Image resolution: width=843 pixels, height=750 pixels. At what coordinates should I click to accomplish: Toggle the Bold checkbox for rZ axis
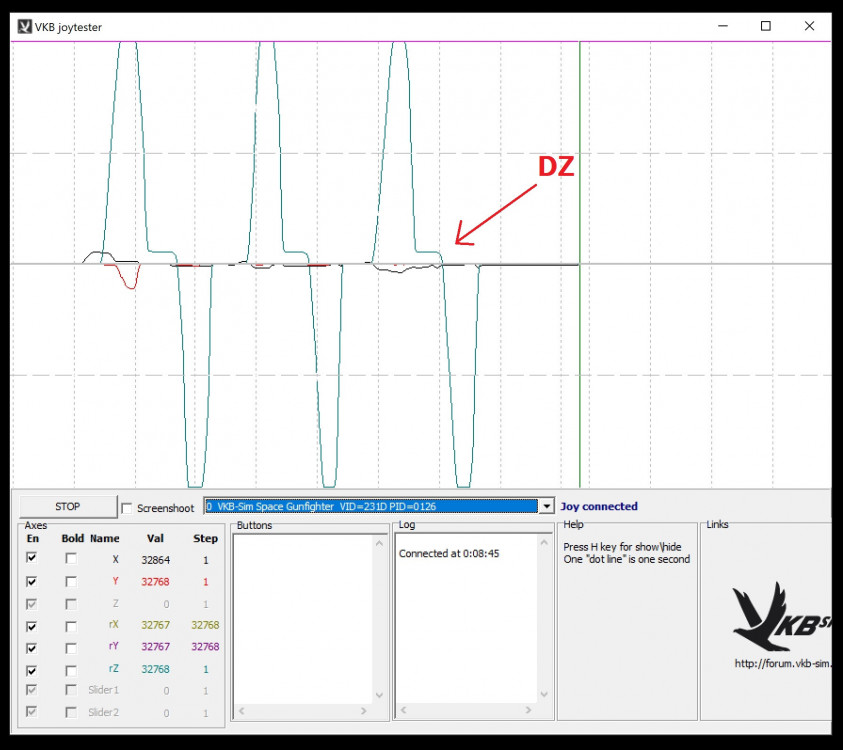(71, 670)
